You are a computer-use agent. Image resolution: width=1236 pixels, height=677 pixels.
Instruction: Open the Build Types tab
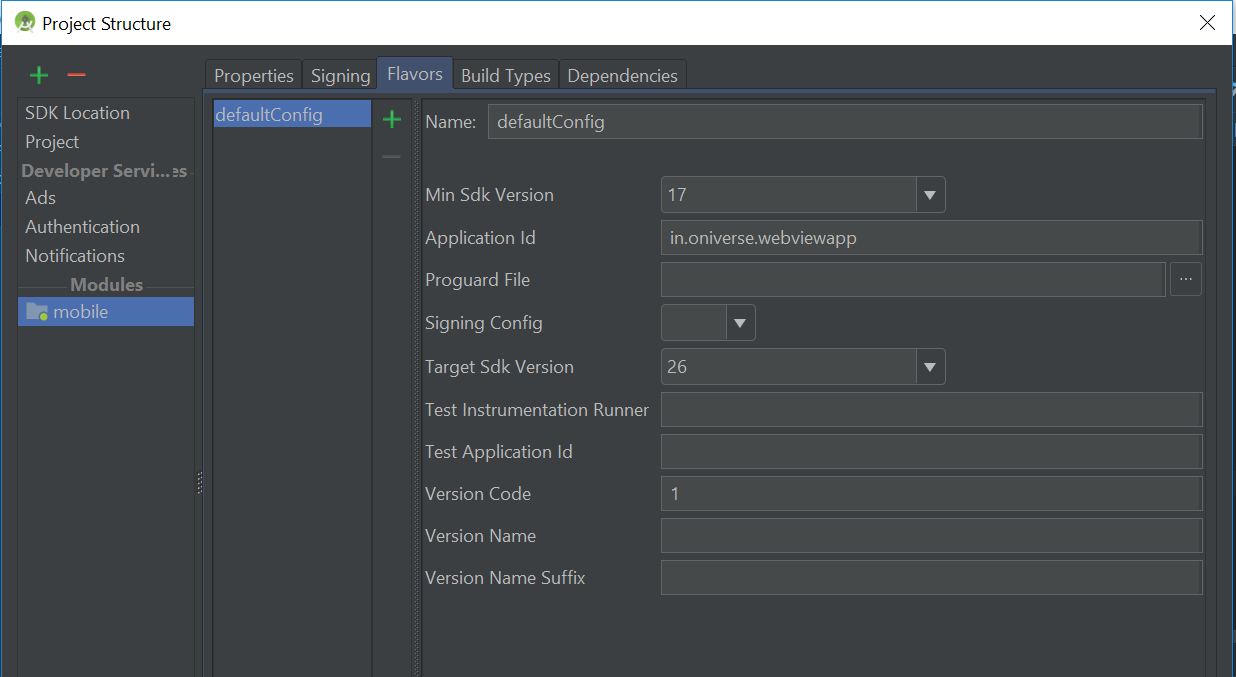point(505,75)
